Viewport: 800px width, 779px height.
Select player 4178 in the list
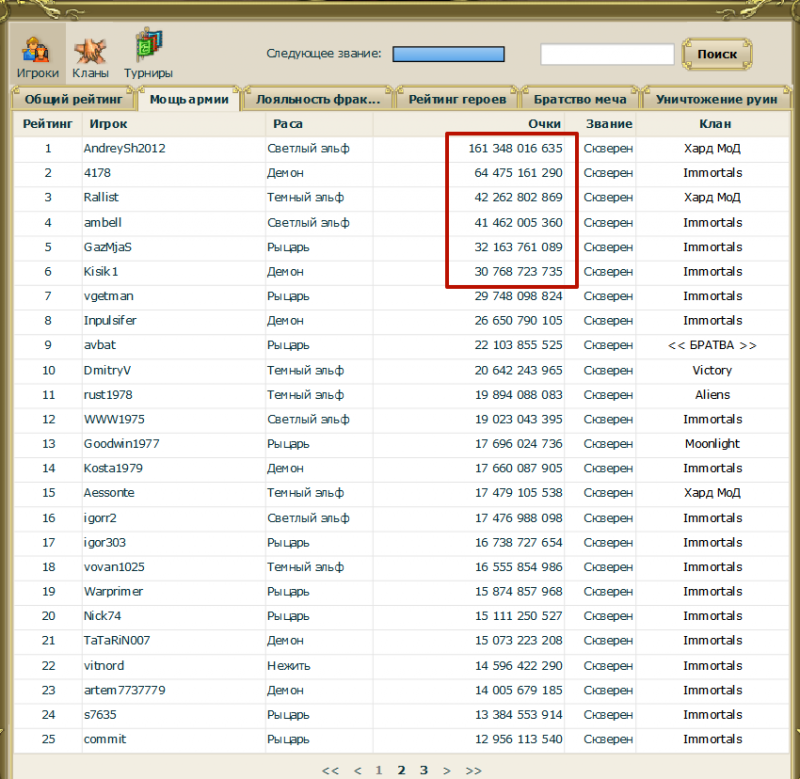tap(97, 173)
